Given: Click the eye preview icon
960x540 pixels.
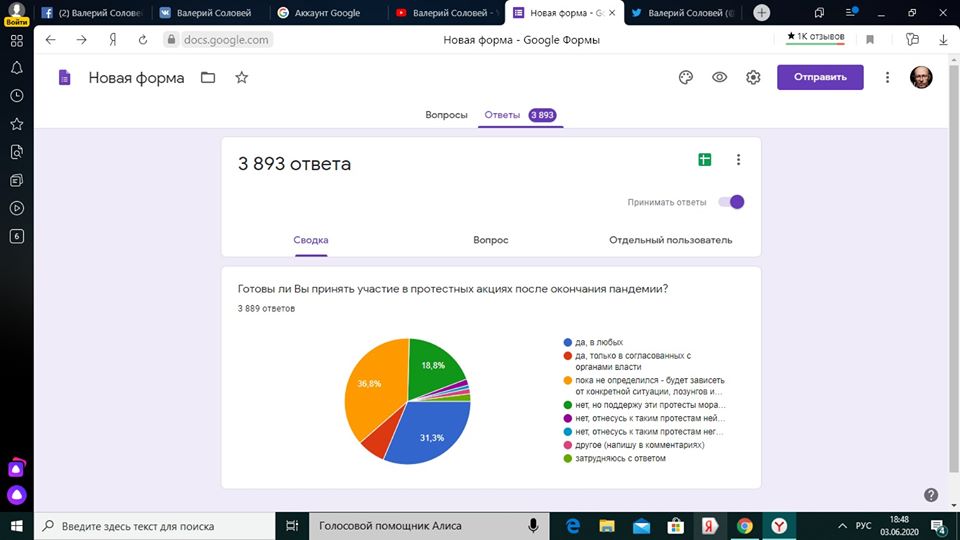Looking at the screenshot, I should pos(719,78).
